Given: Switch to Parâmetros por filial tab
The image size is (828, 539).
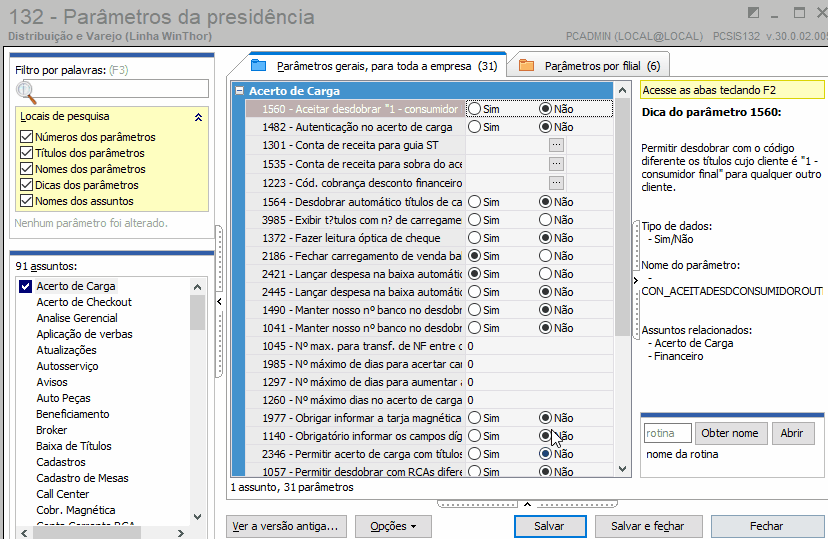Looking at the screenshot, I should pyautogui.click(x=590, y=66).
